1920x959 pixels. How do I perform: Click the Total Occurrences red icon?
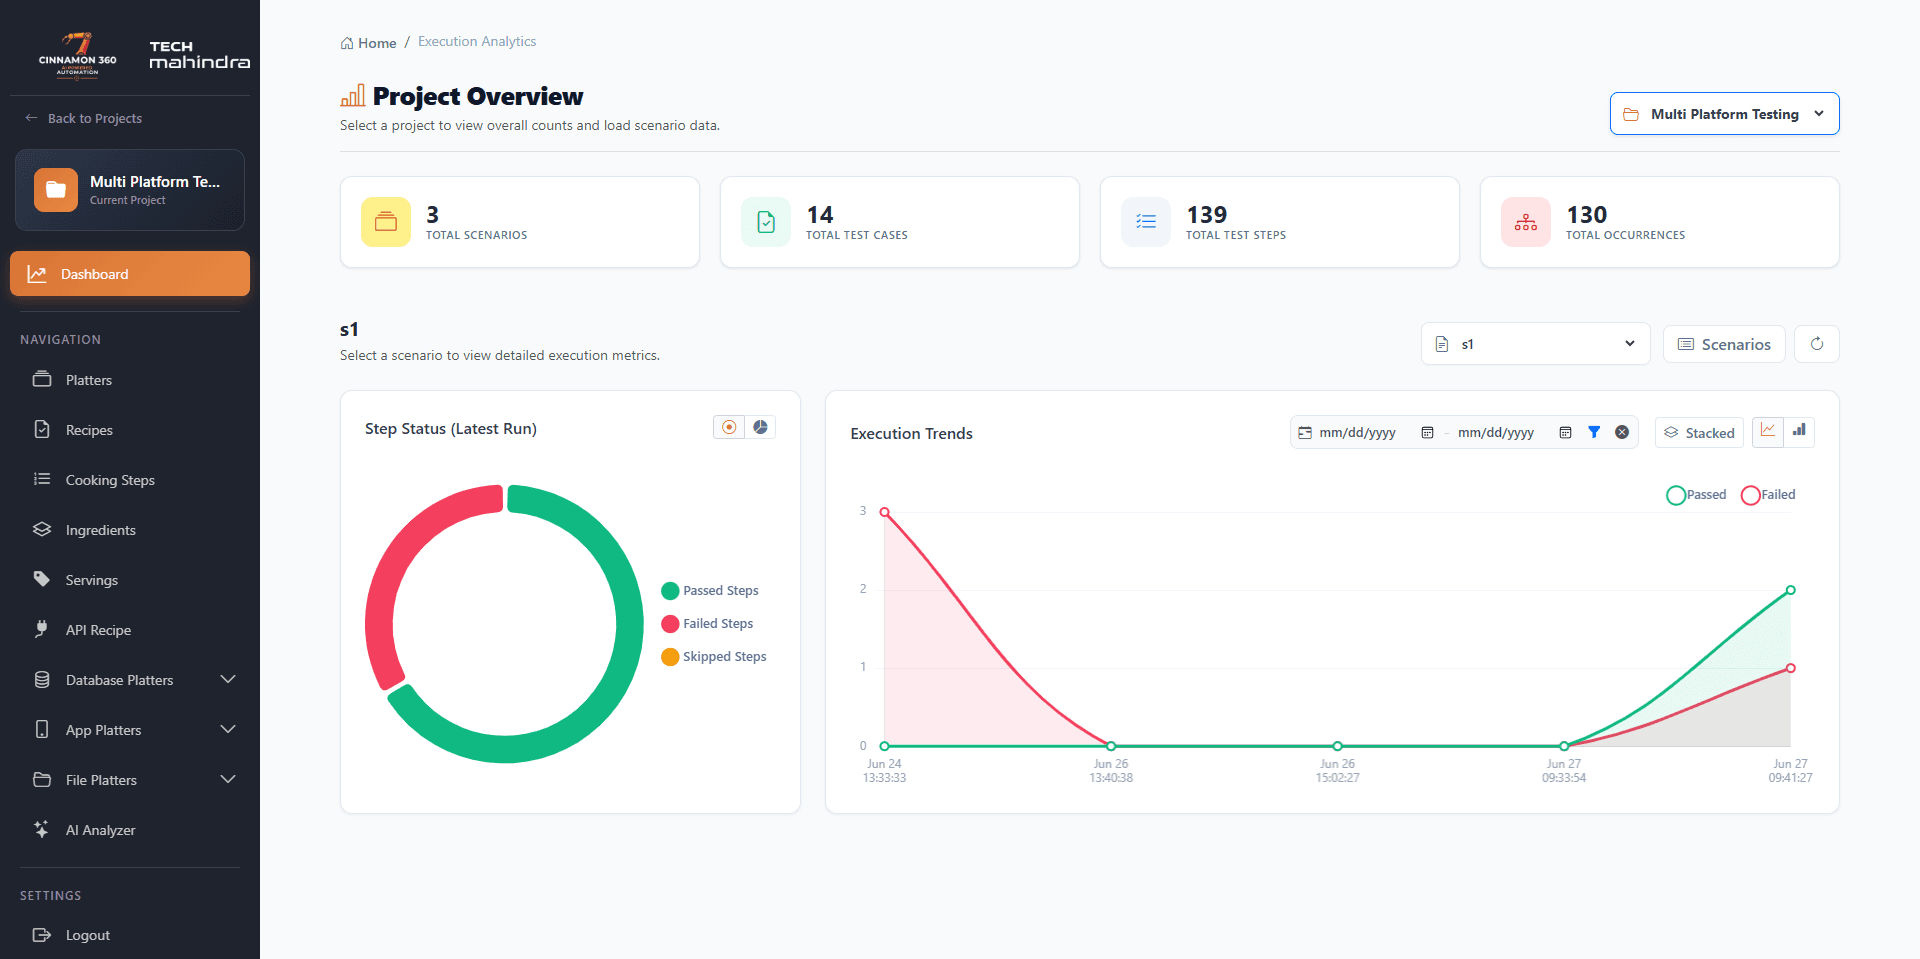(1526, 222)
